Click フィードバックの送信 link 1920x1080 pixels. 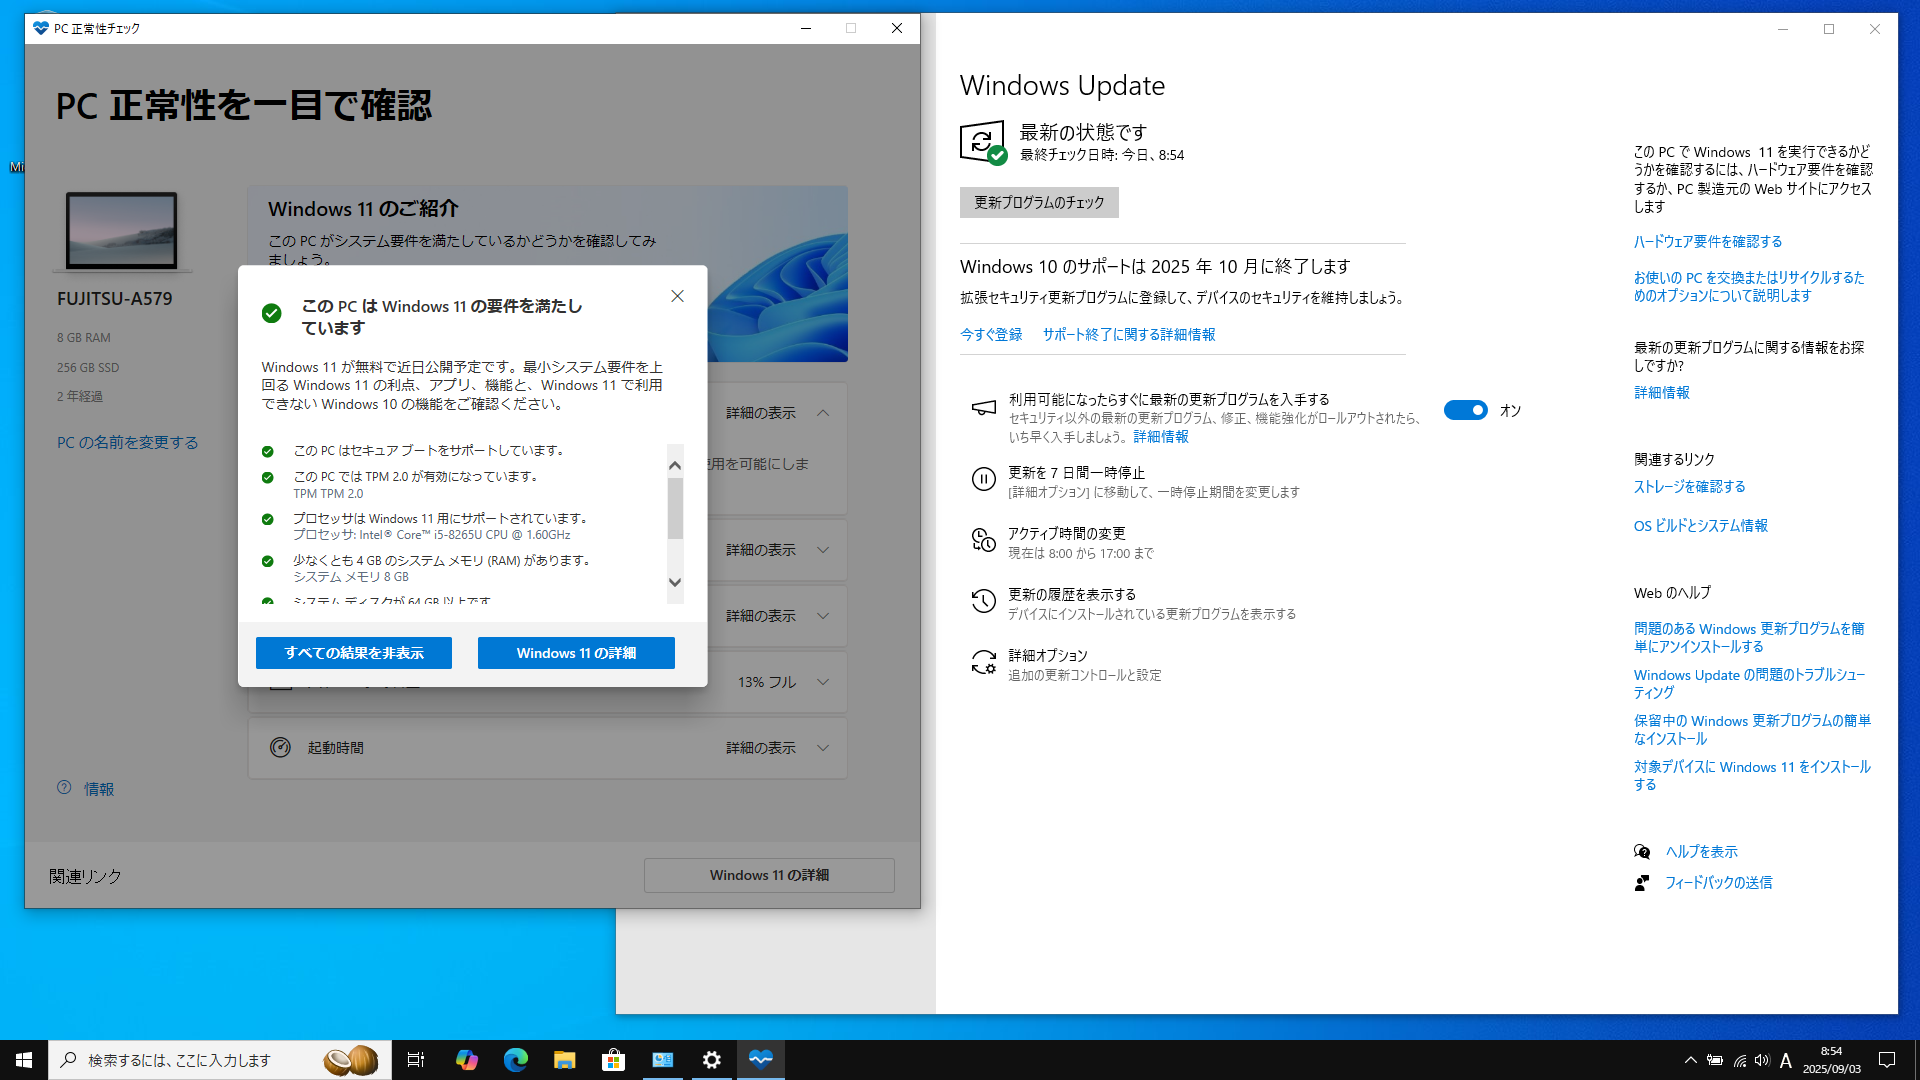coord(1719,882)
